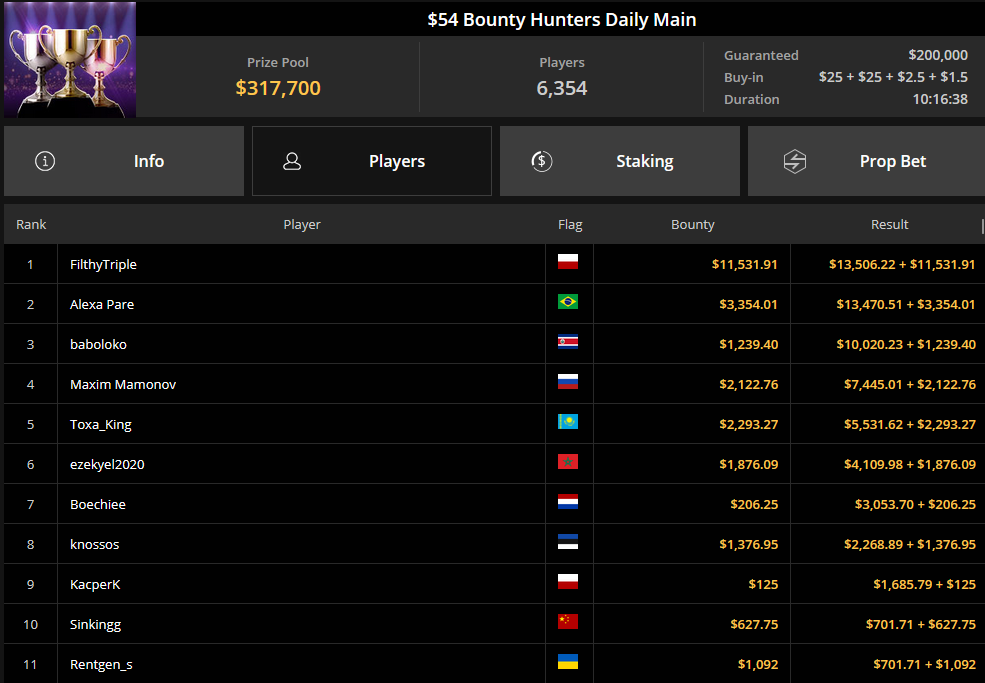Click Alexa Pare's Brazil flag
This screenshot has width=985, height=683.
pyautogui.click(x=568, y=302)
